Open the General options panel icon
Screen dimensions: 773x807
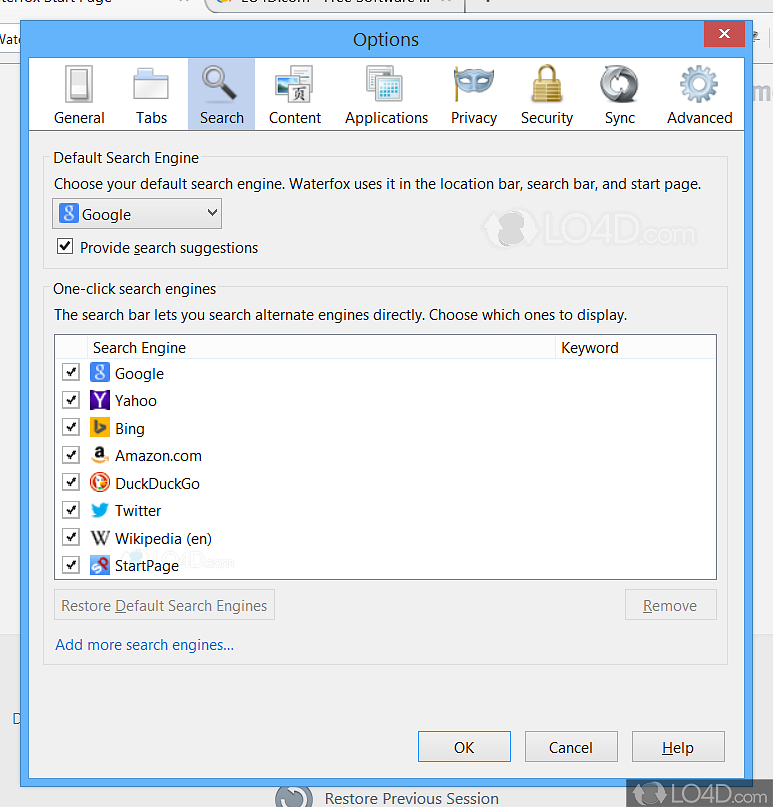(79, 84)
